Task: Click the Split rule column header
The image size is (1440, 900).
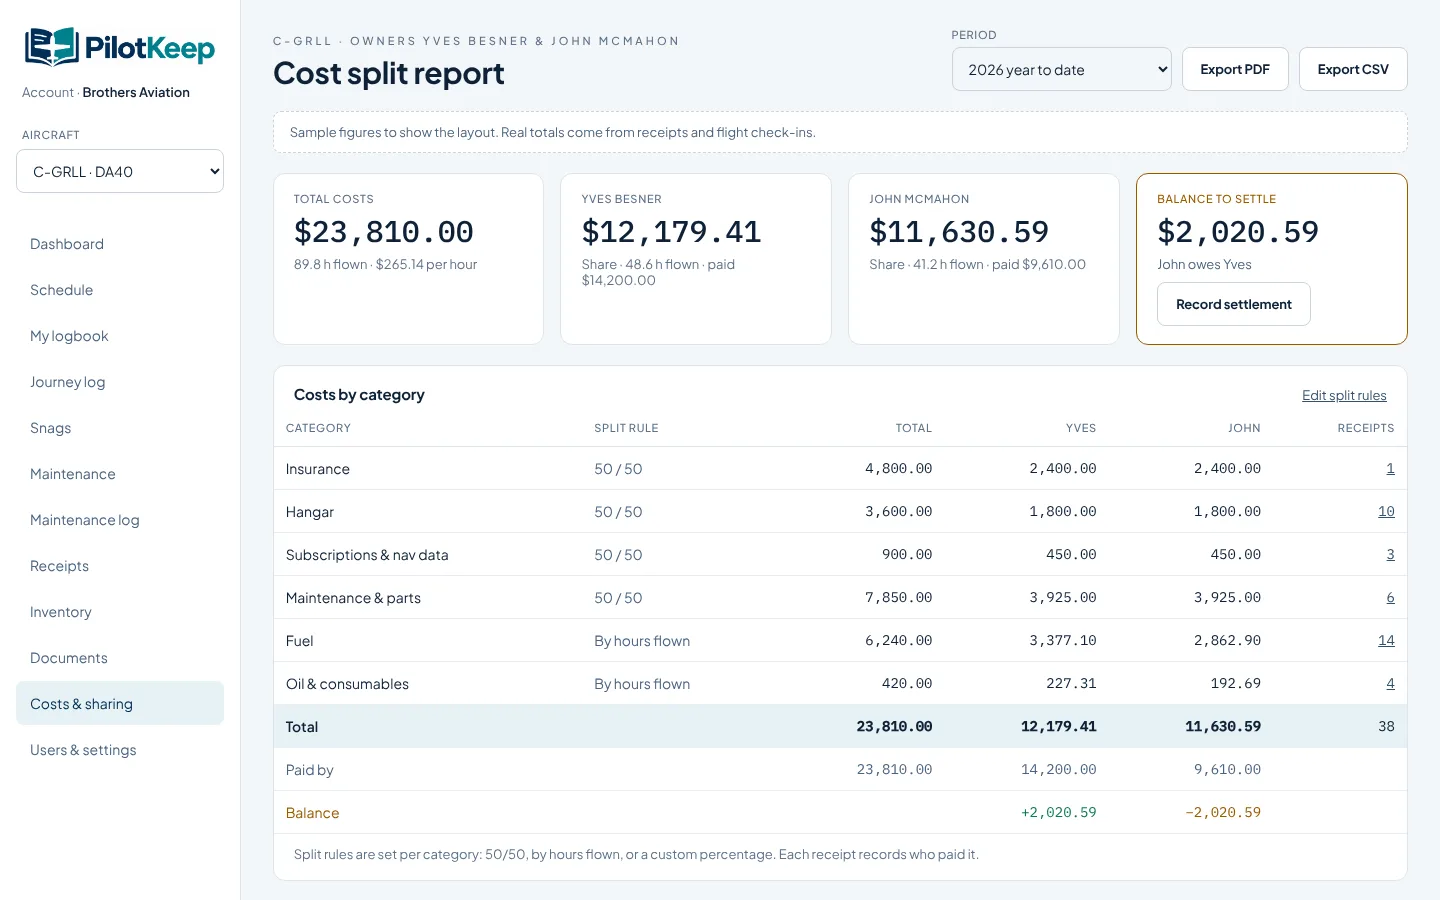Action: 626,428
